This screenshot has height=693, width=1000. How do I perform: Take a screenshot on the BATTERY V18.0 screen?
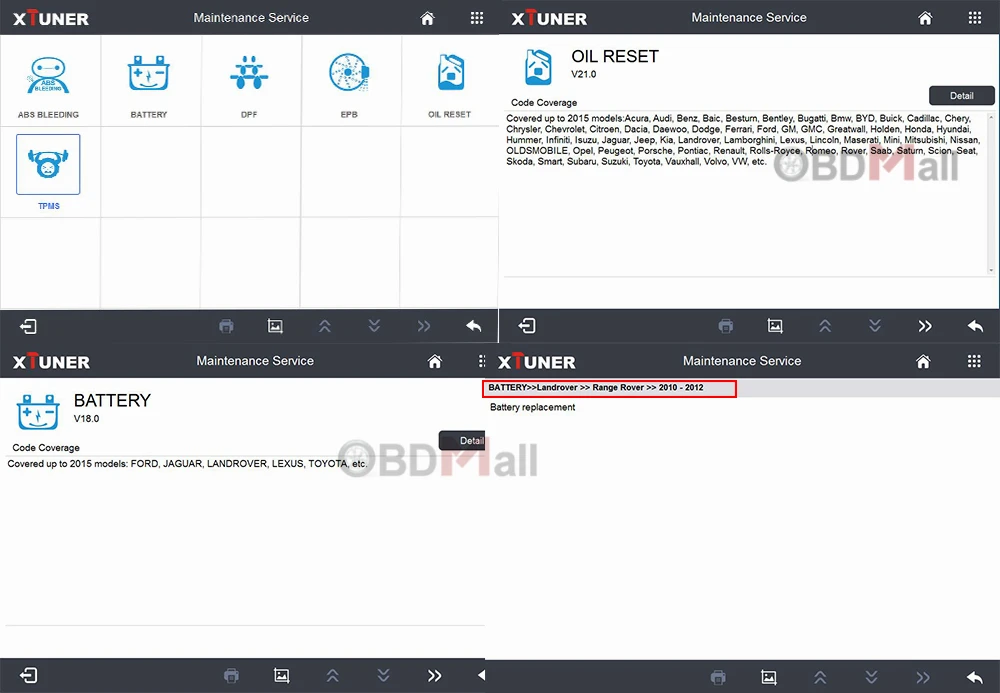pos(281,676)
